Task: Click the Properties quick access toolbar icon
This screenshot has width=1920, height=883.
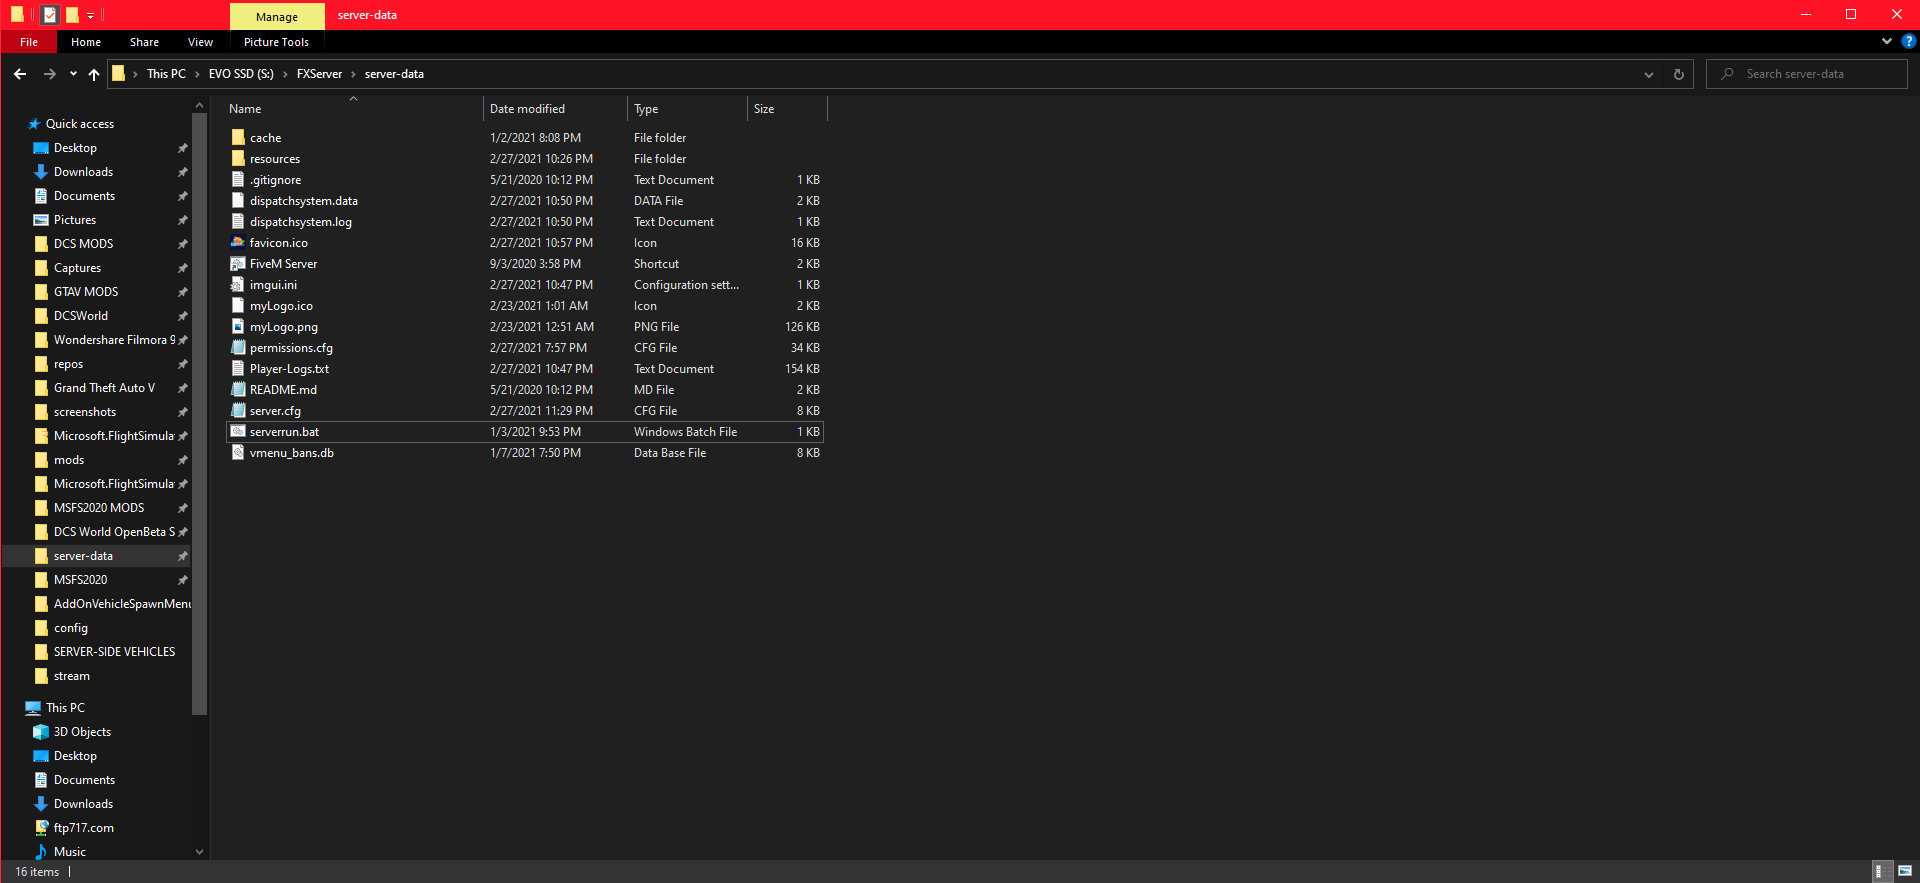Action: coord(50,15)
